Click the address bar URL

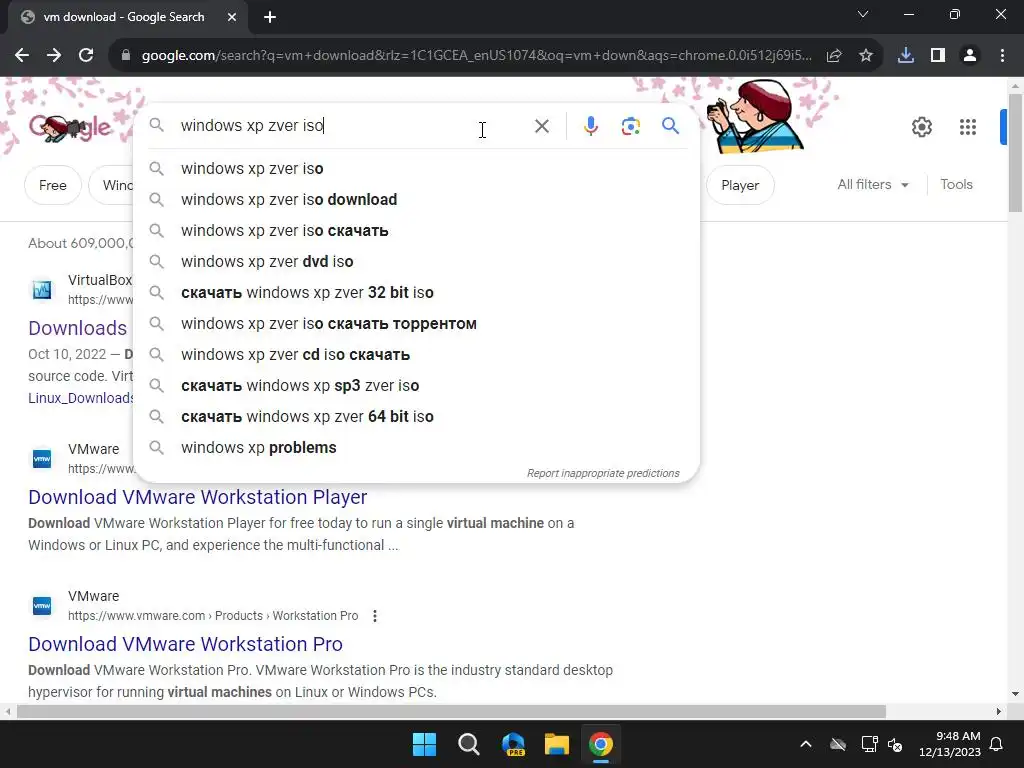click(x=477, y=56)
